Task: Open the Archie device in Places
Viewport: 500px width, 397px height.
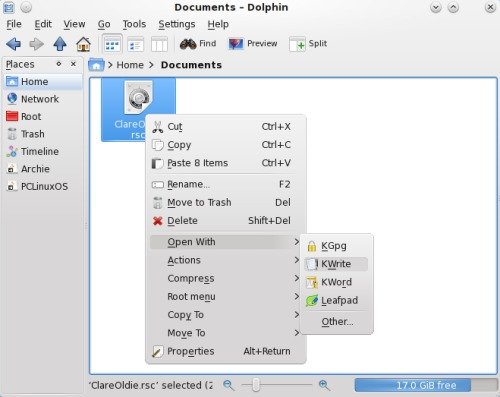Action: click(x=43, y=169)
